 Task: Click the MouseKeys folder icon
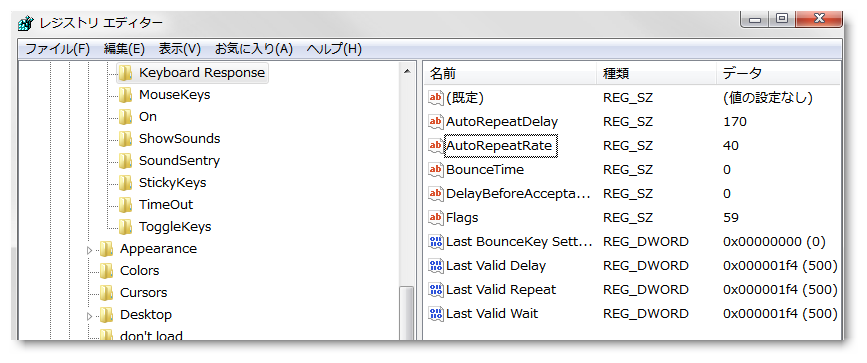coord(126,95)
